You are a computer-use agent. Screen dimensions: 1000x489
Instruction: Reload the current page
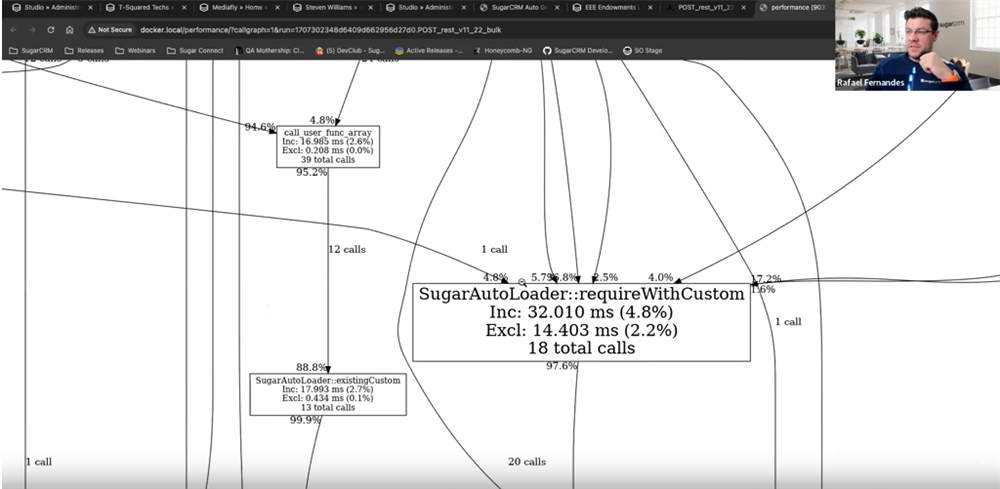tap(50, 30)
